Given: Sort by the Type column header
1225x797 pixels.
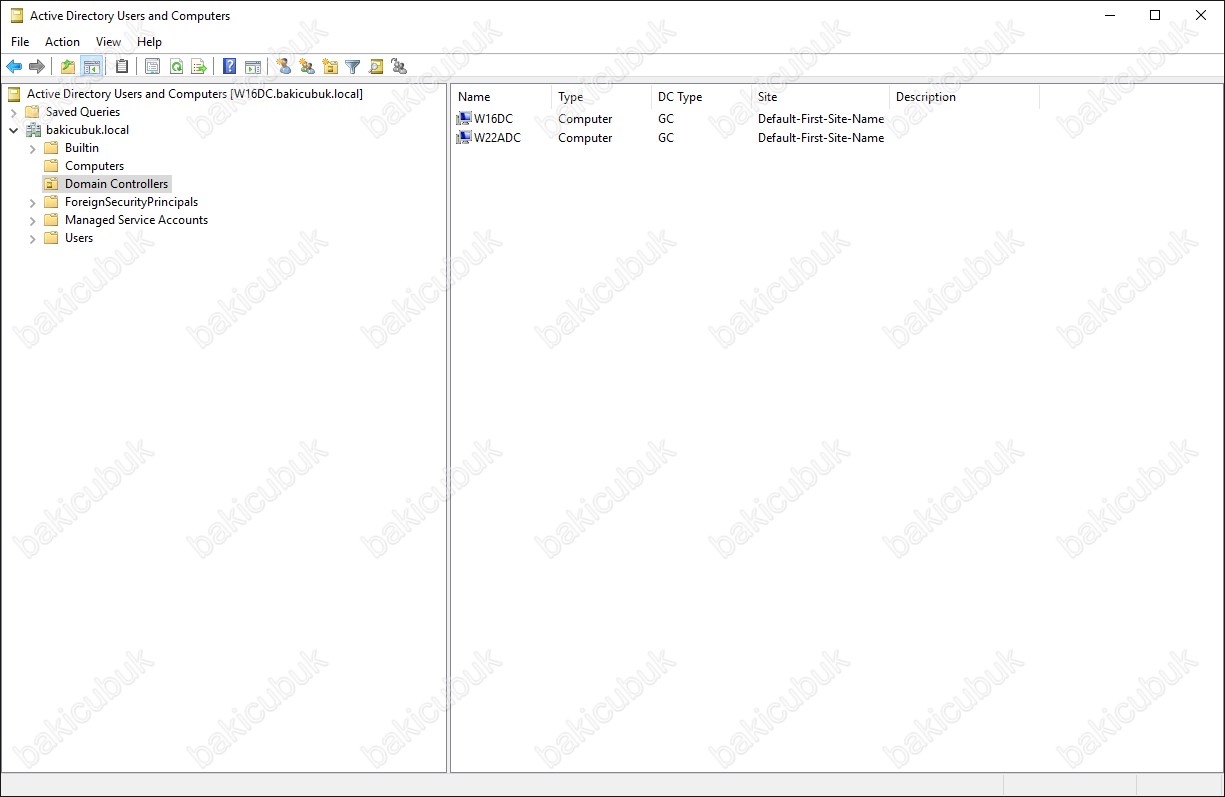Looking at the screenshot, I should 601,97.
